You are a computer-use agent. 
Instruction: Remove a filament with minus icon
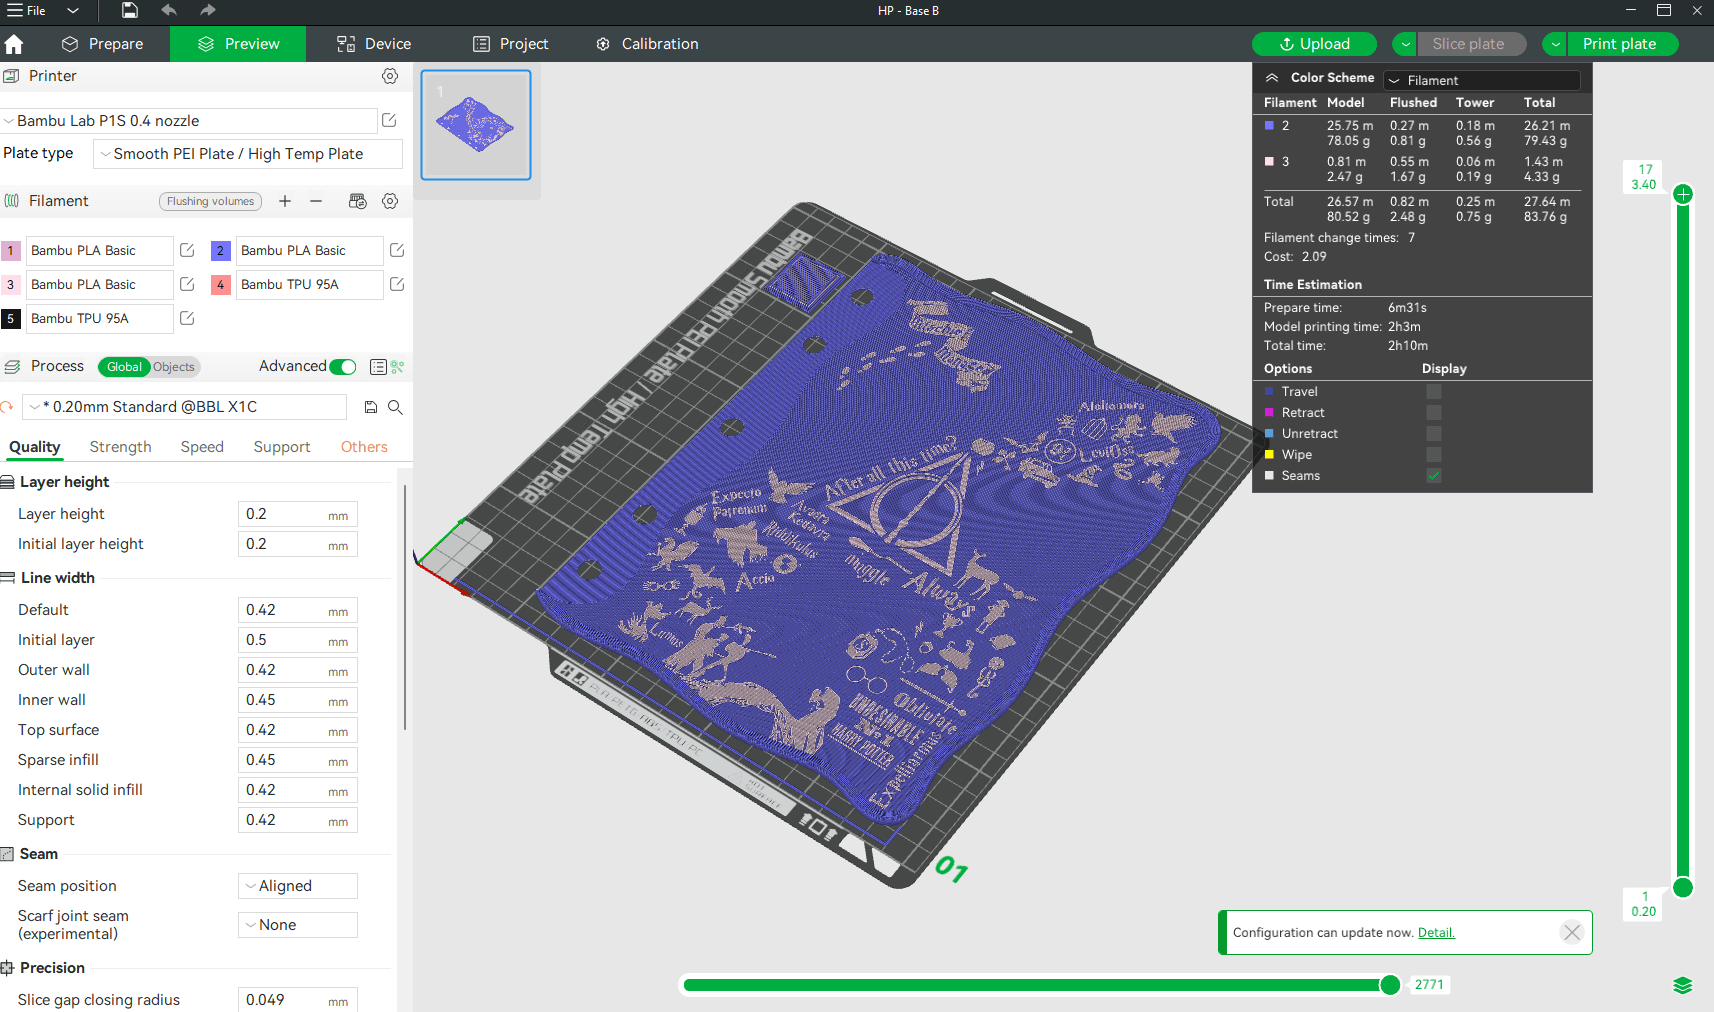tap(316, 201)
